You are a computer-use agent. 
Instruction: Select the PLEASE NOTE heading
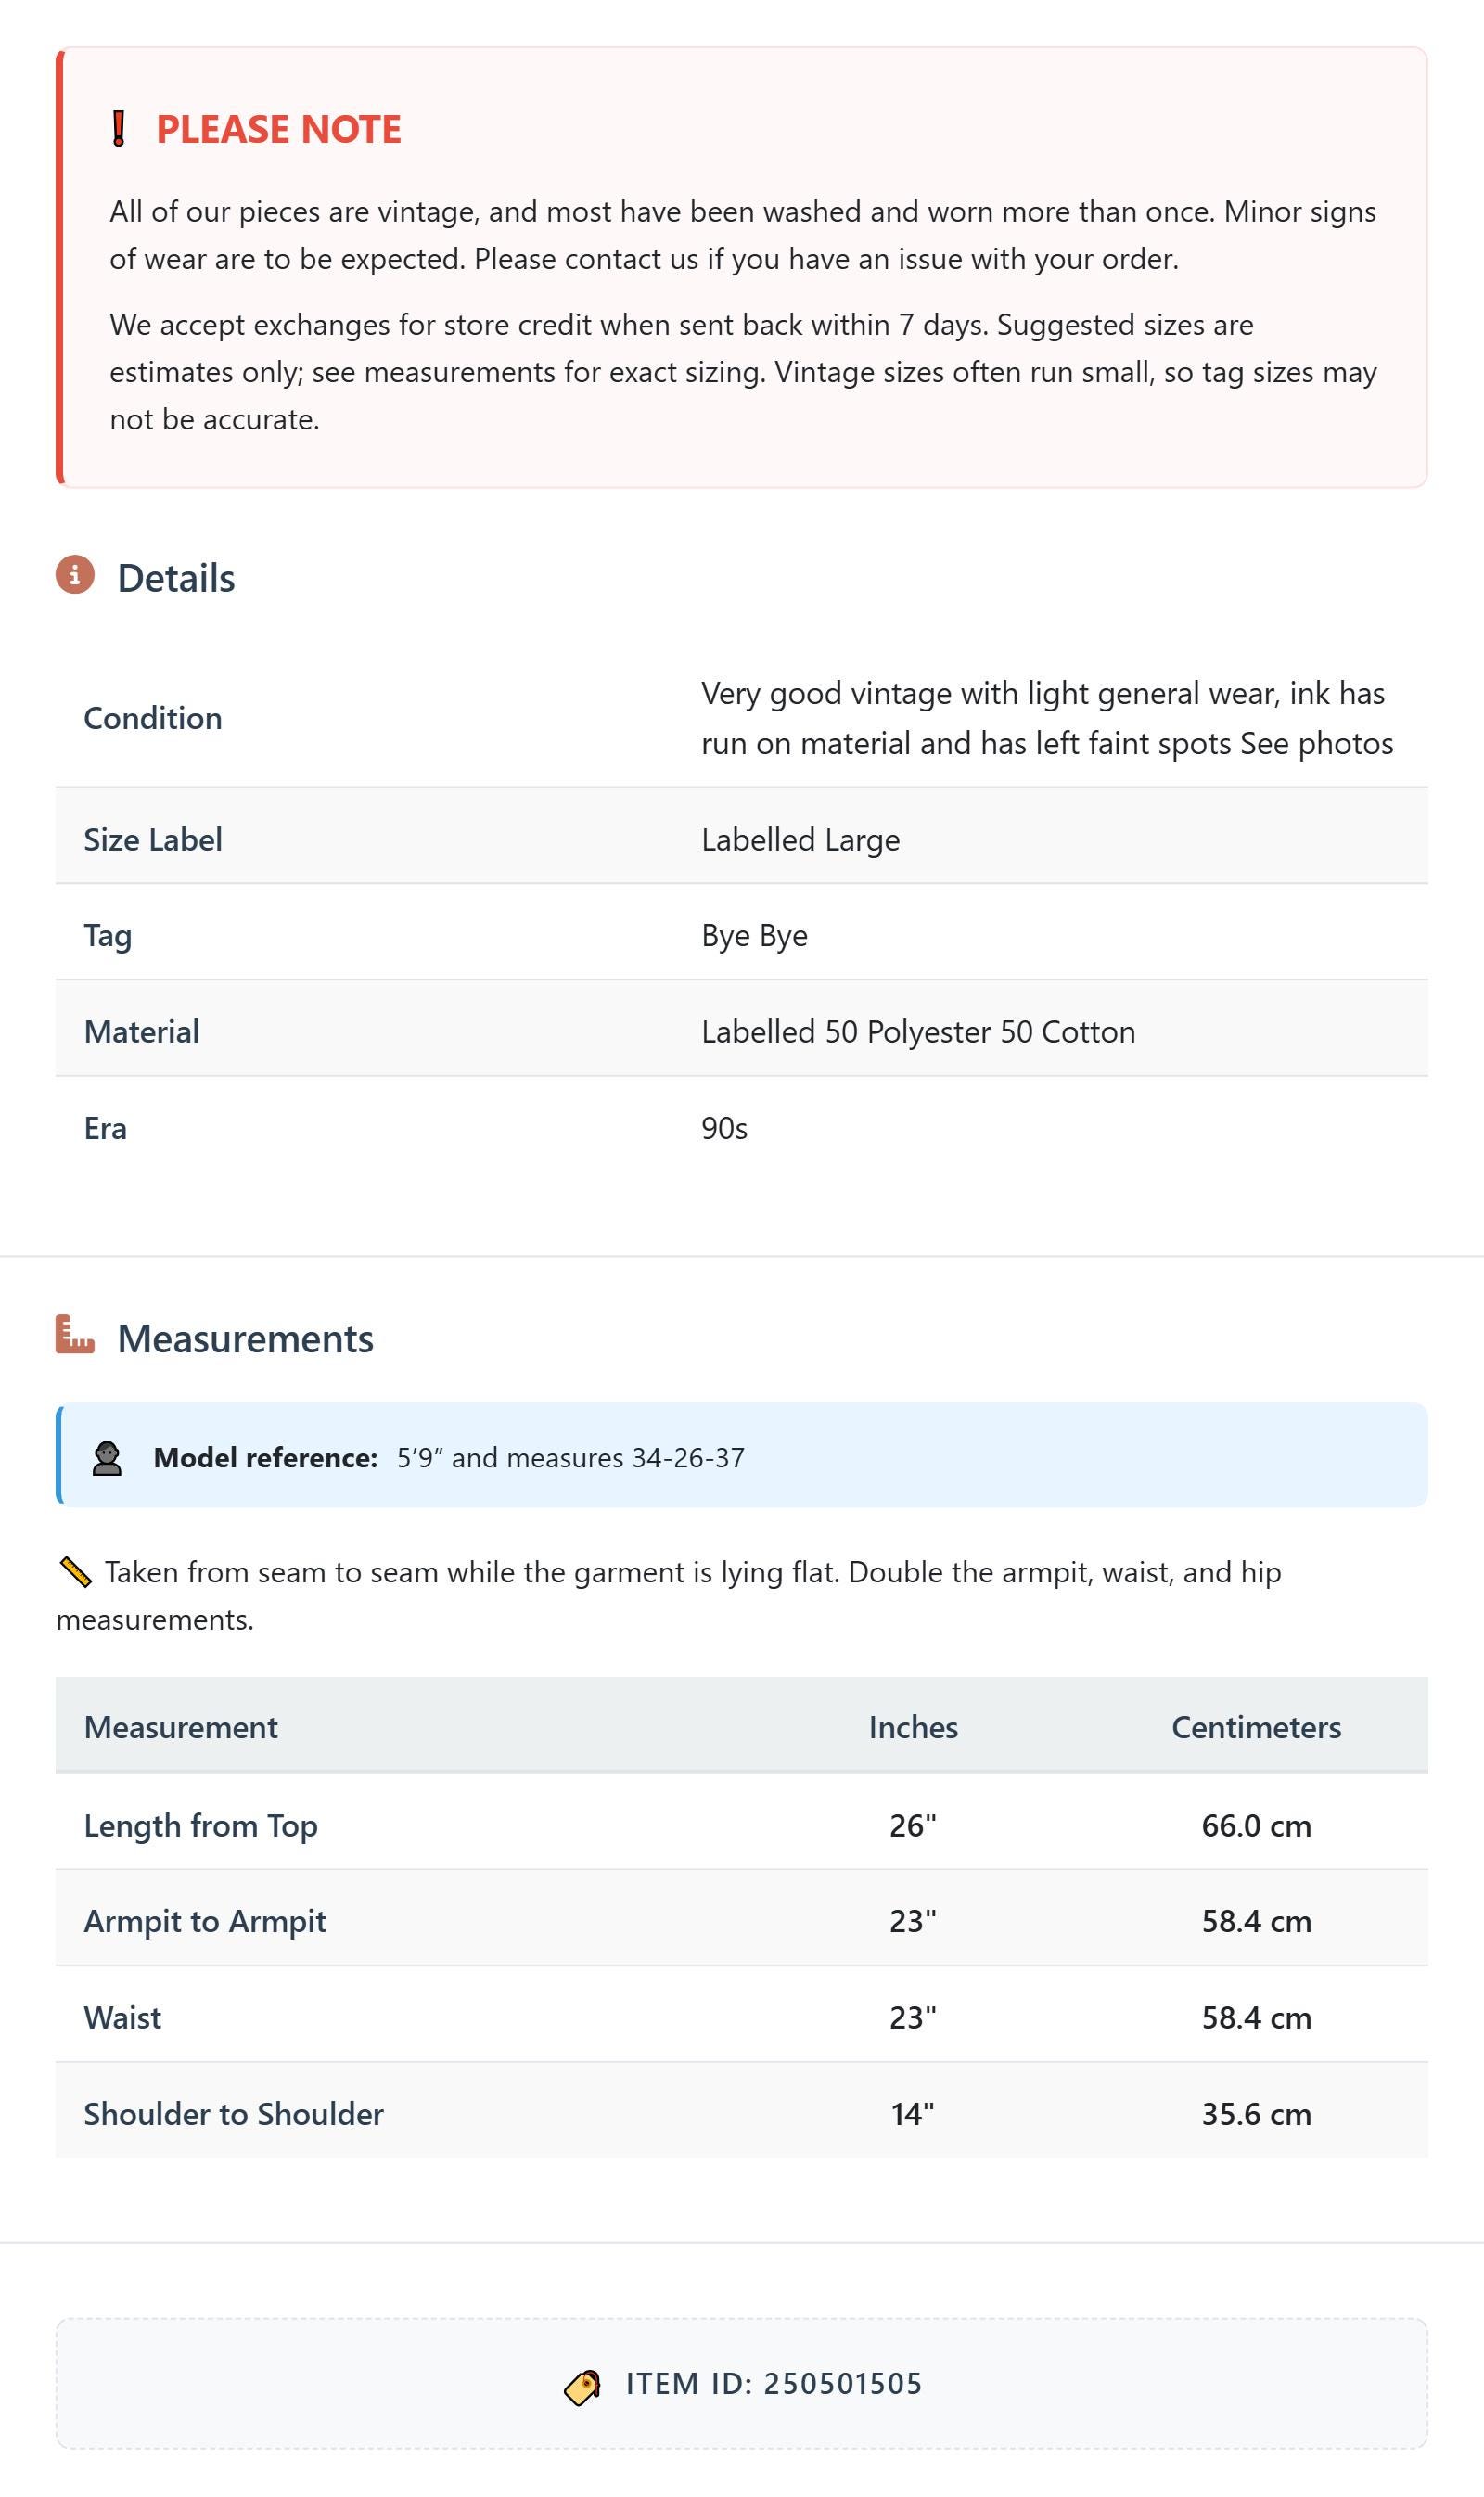[279, 129]
